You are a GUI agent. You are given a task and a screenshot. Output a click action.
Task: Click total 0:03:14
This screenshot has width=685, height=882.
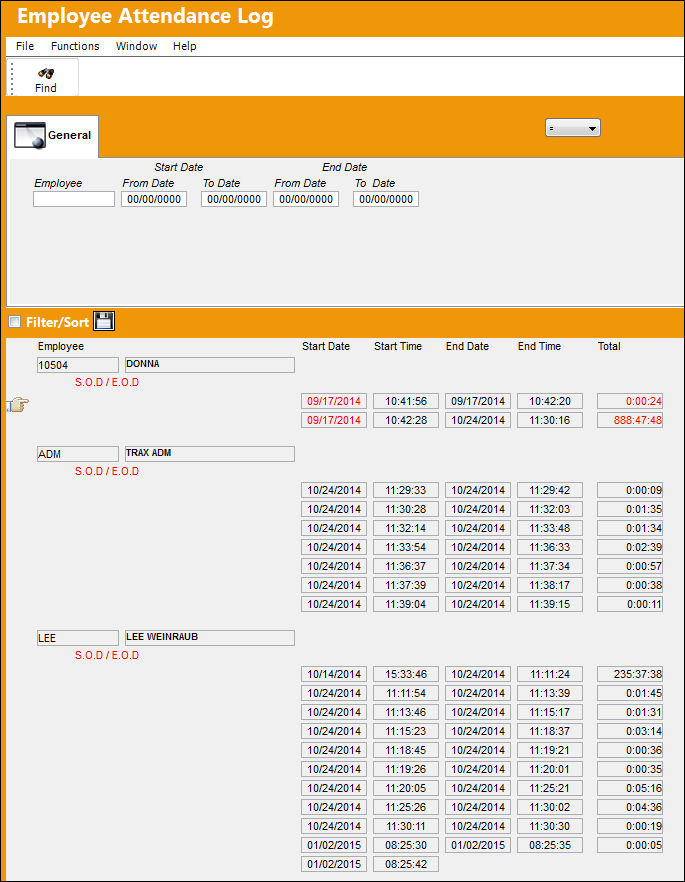tap(630, 731)
